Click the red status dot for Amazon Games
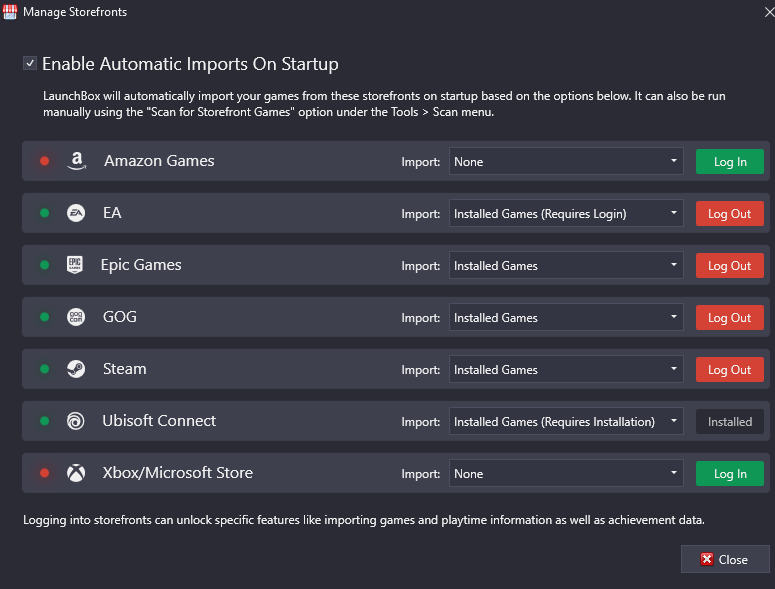This screenshot has width=775, height=589. [x=44, y=161]
